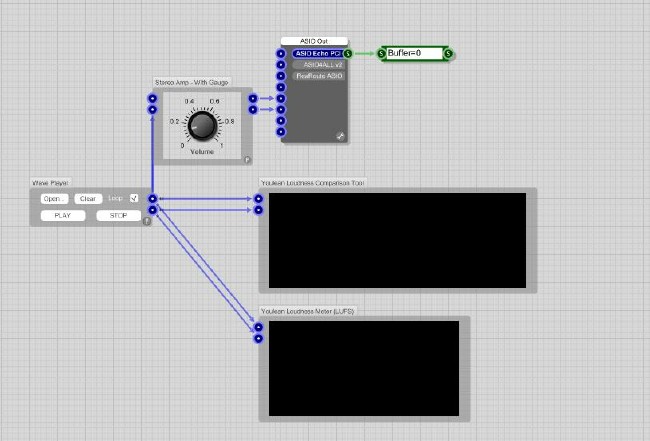Select top input connector of Stereo Amp
Image resolution: width=650 pixels, height=441 pixels.
[x=152, y=98]
